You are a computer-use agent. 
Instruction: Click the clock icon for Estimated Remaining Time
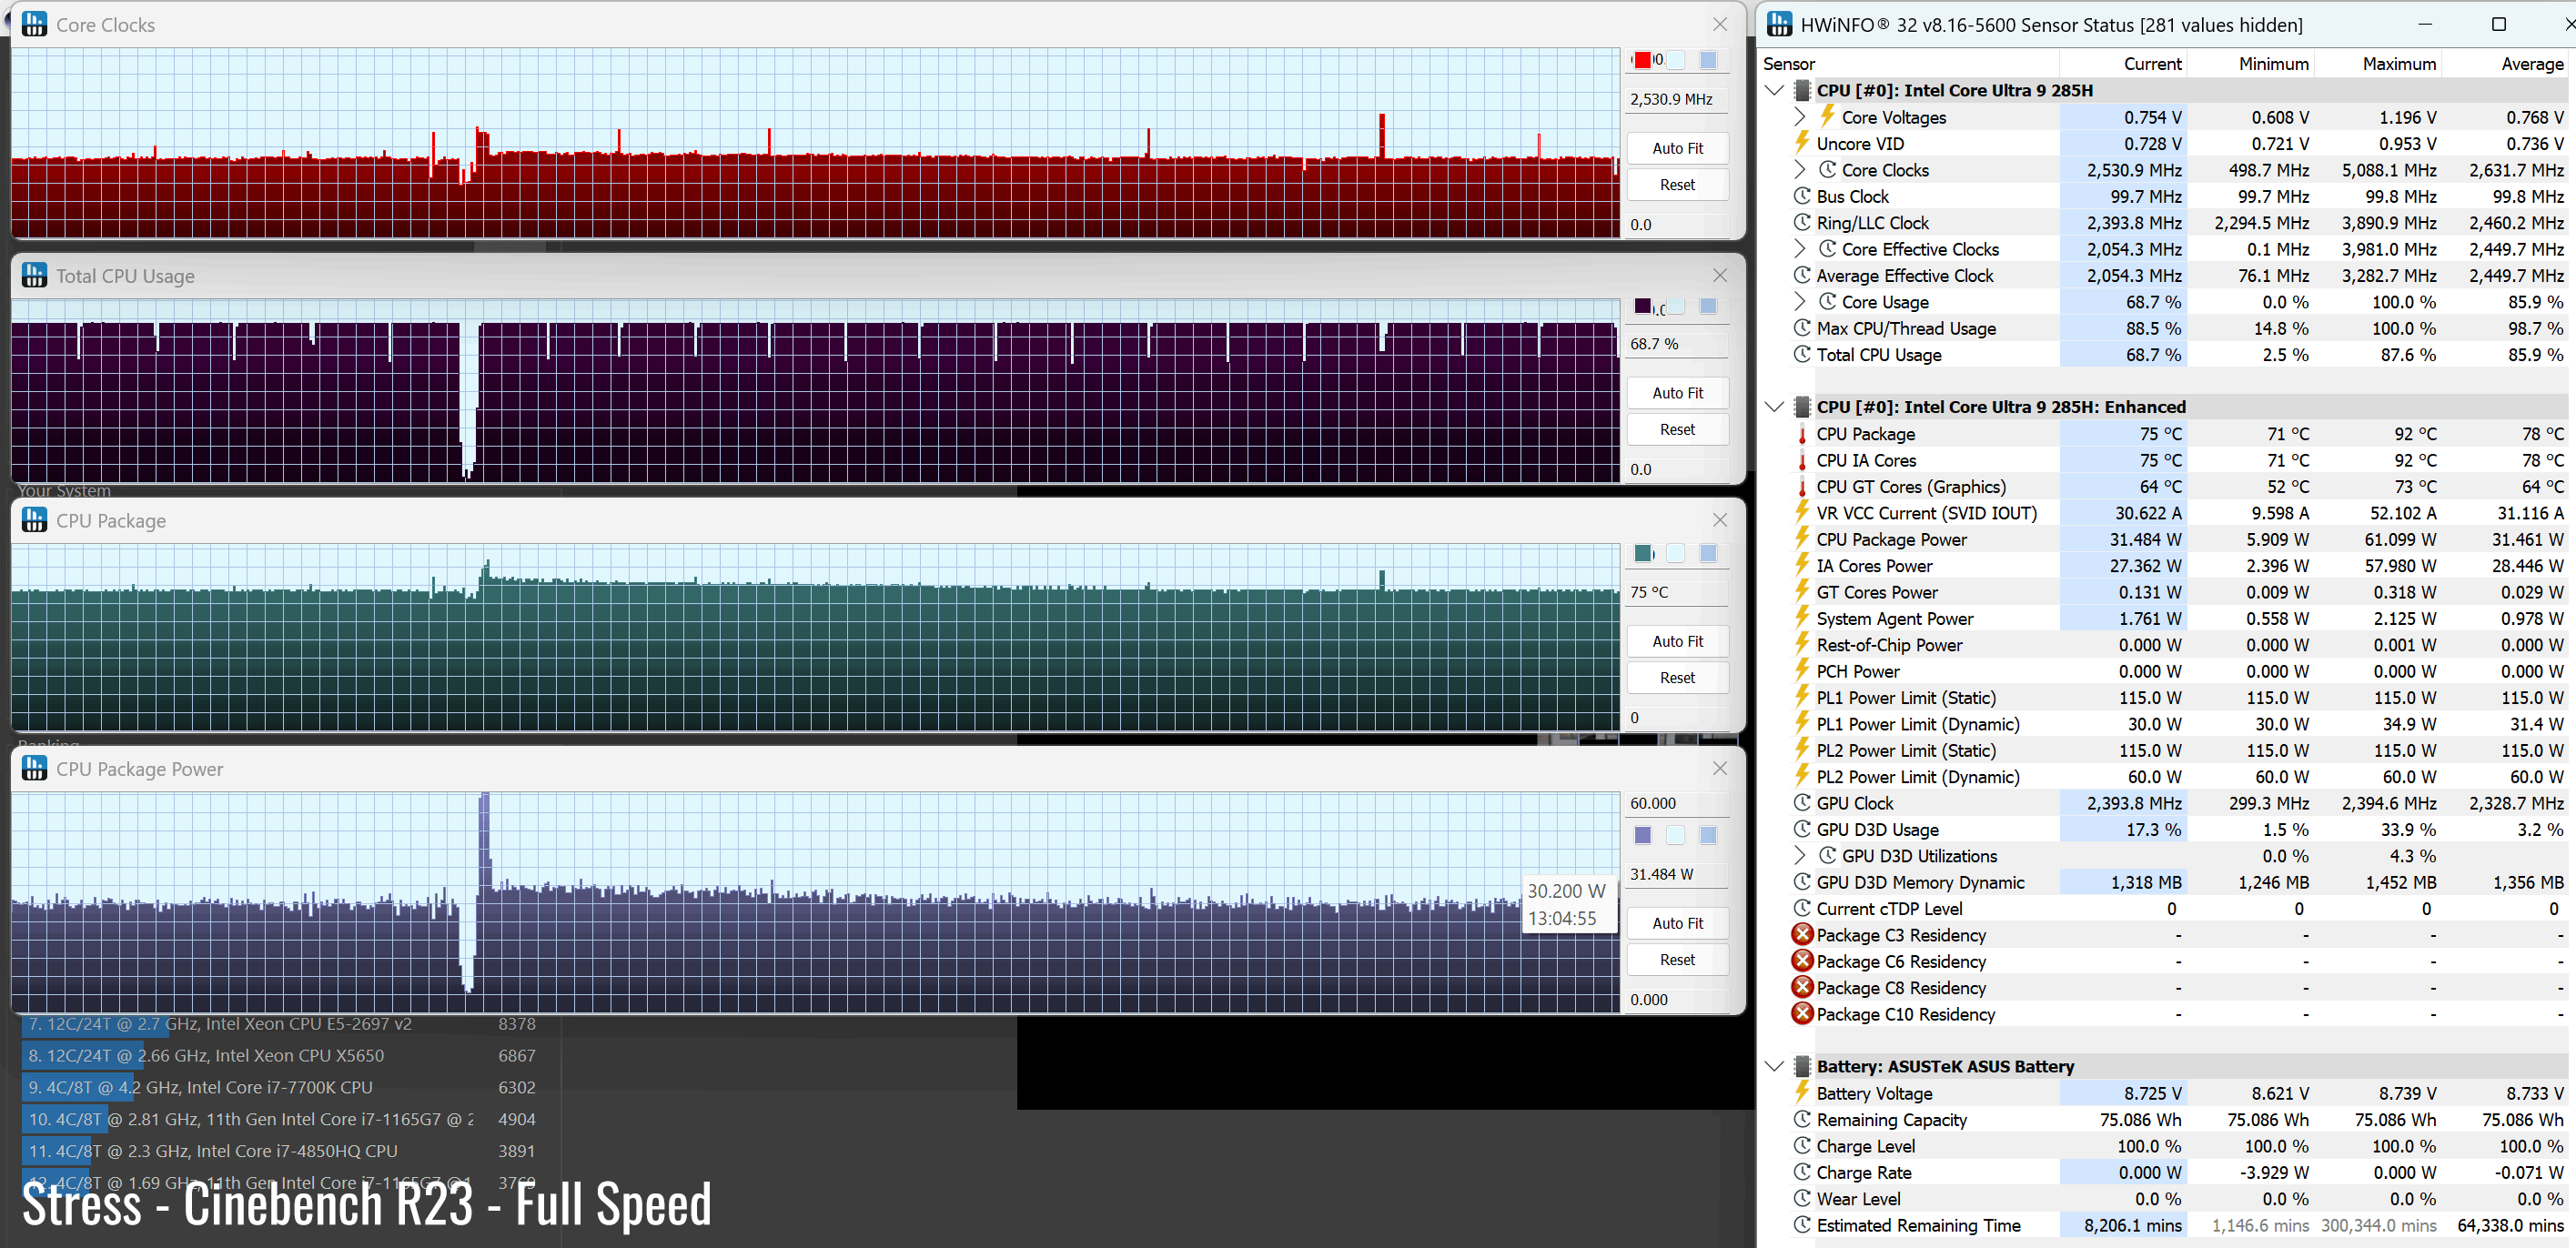[1802, 1224]
